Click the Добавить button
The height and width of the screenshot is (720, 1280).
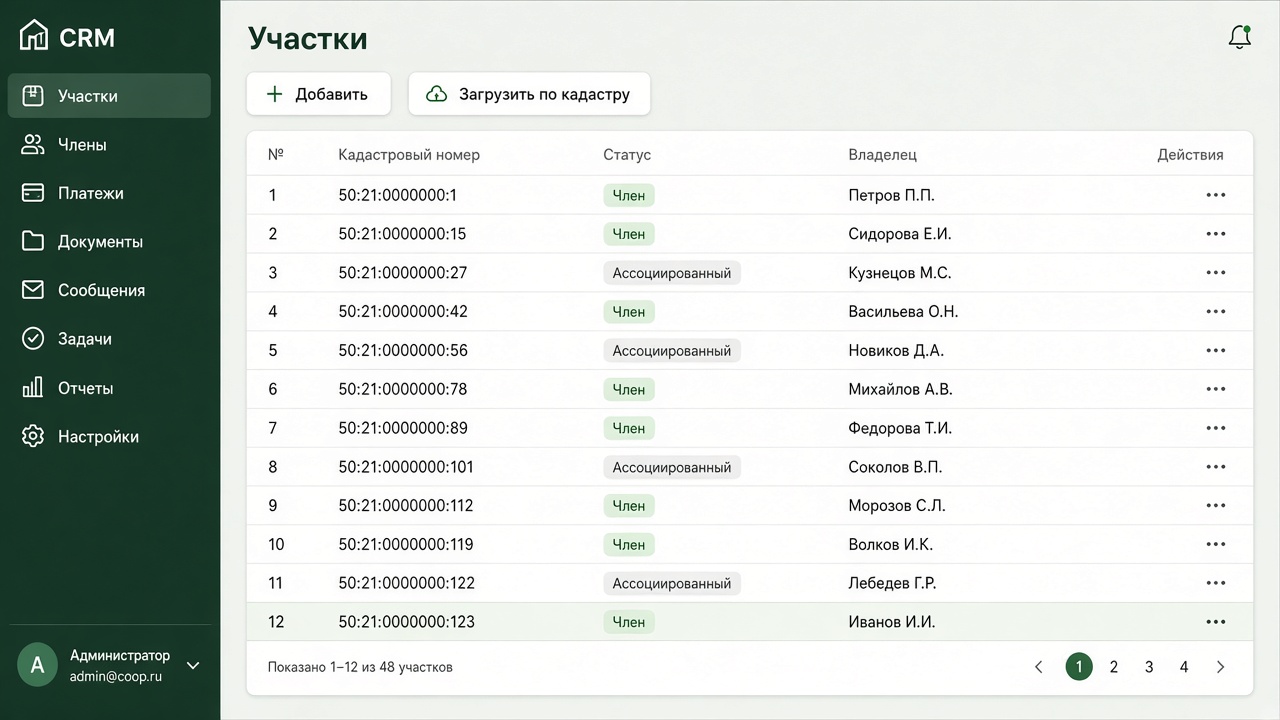pyautogui.click(x=318, y=94)
